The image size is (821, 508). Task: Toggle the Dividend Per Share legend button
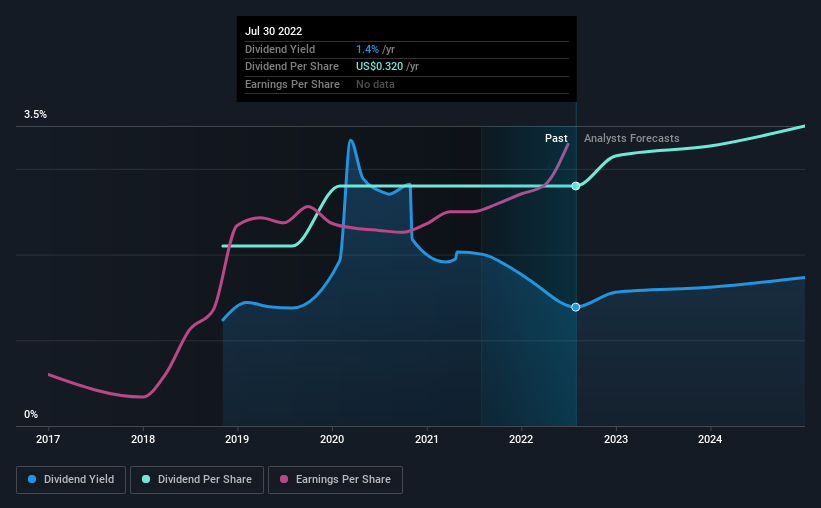[197, 480]
